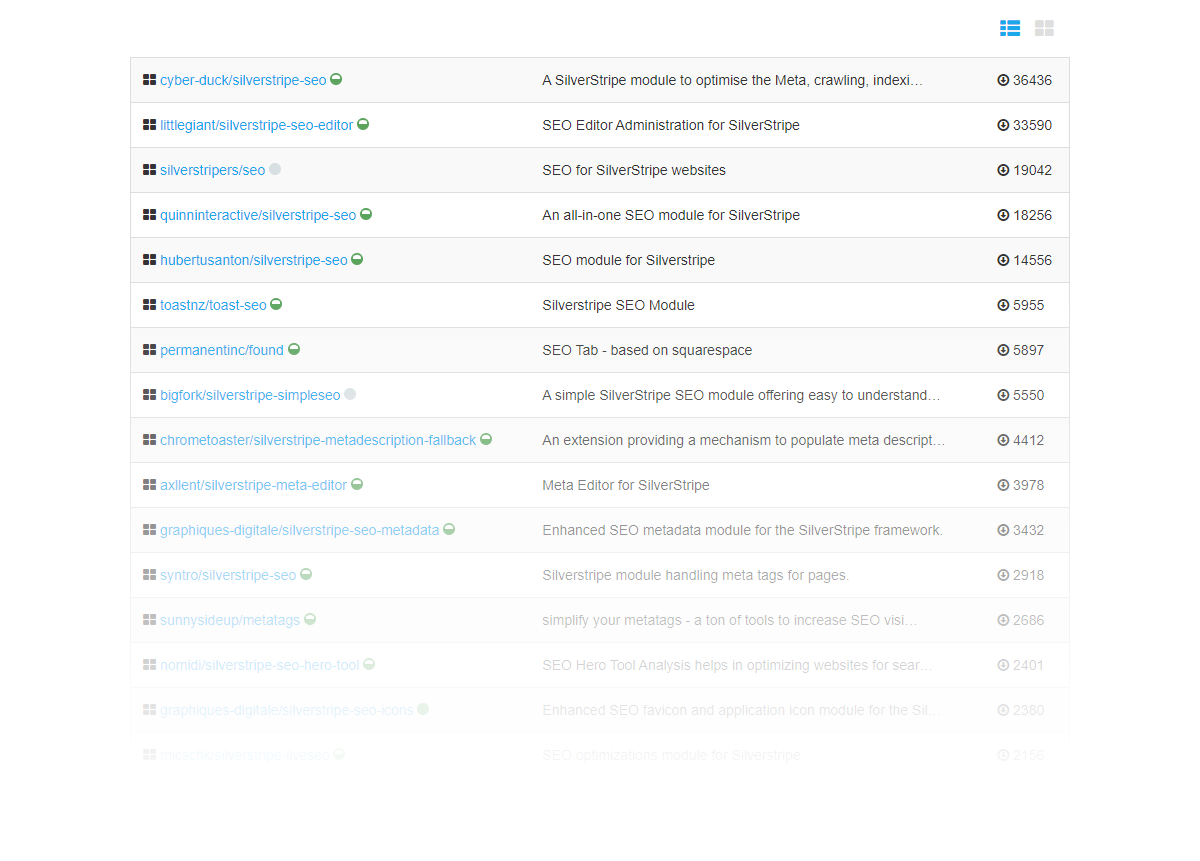Select description 'Meta Editor for SilverStripe'
1200x861 pixels.
point(626,485)
